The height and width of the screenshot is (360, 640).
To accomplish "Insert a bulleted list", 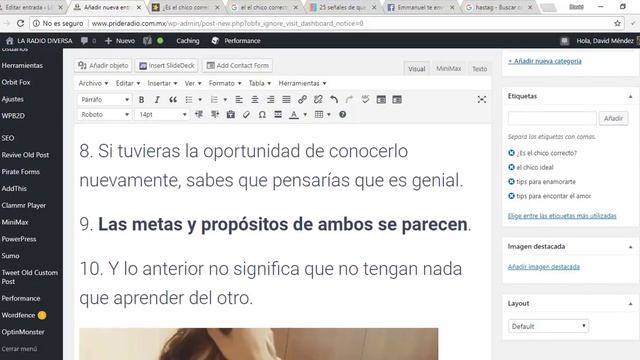I will [189, 100].
